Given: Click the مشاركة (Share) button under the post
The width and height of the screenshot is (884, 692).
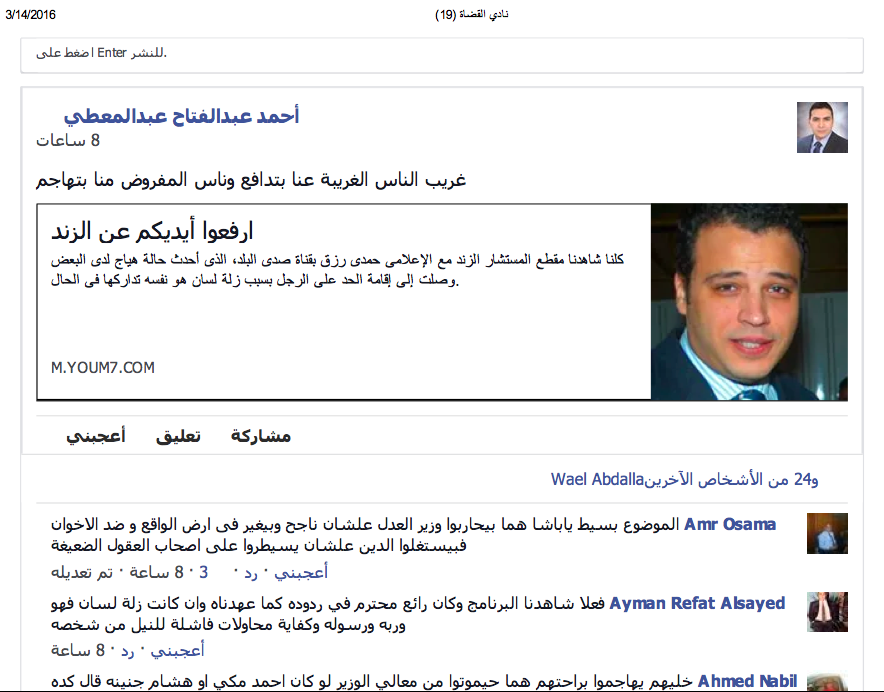Looking at the screenshot, I should point(260,436).
